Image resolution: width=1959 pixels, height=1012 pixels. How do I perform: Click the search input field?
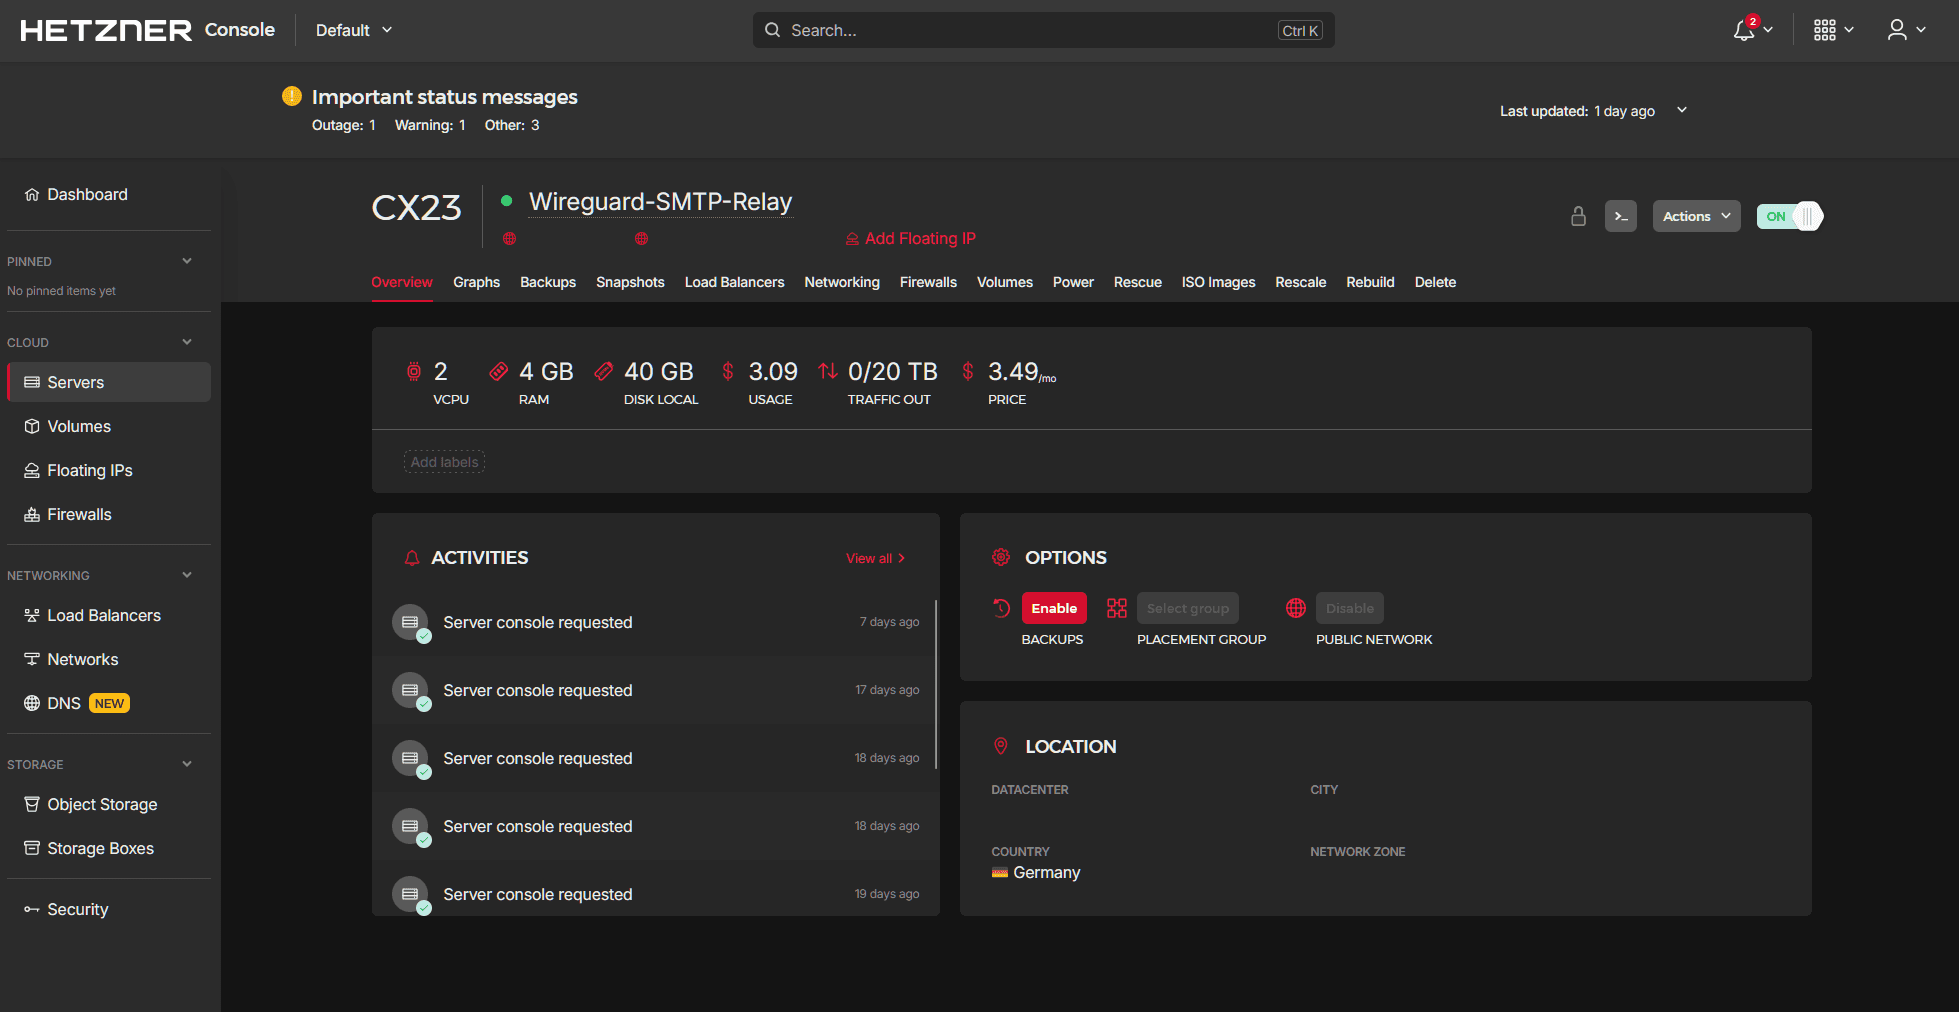coord(1030,30)
